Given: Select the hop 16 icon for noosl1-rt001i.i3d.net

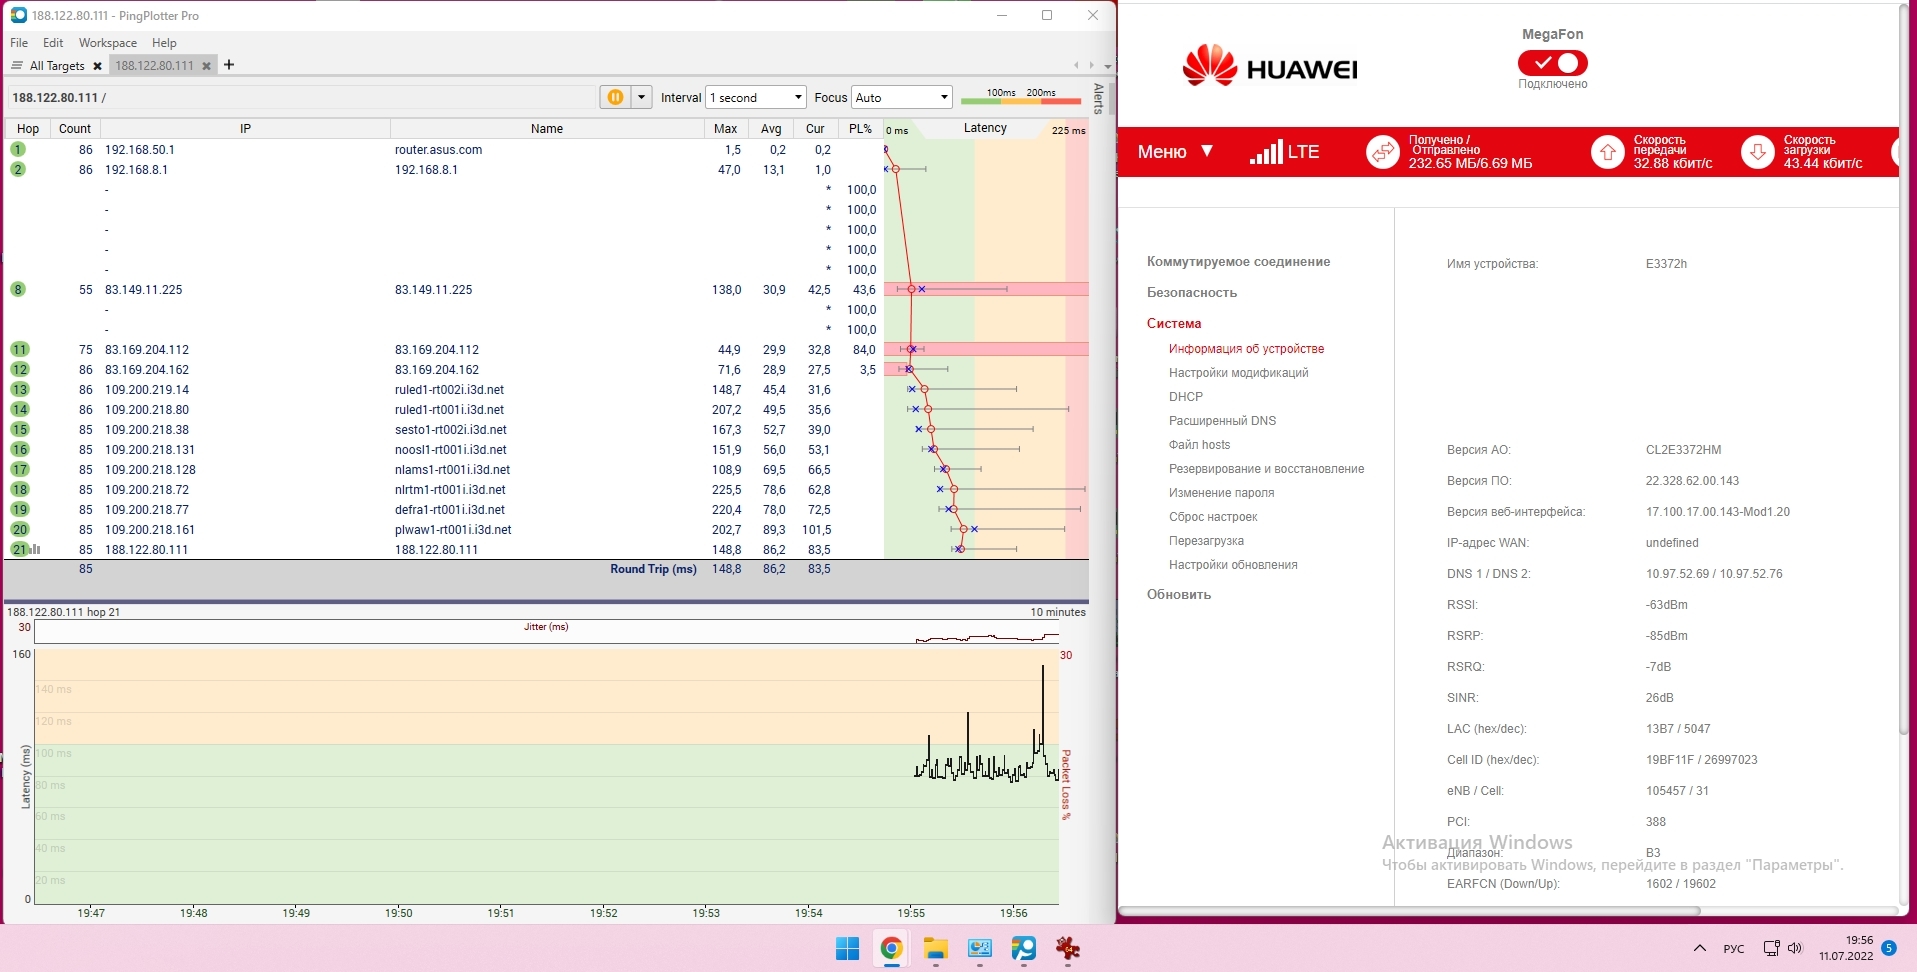Looking at the screenshot, I should 20,450.
